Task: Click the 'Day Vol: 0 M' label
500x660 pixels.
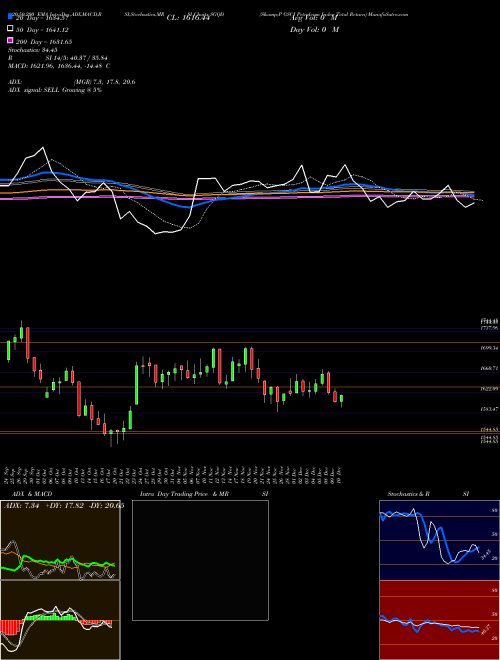Action: 314,29
